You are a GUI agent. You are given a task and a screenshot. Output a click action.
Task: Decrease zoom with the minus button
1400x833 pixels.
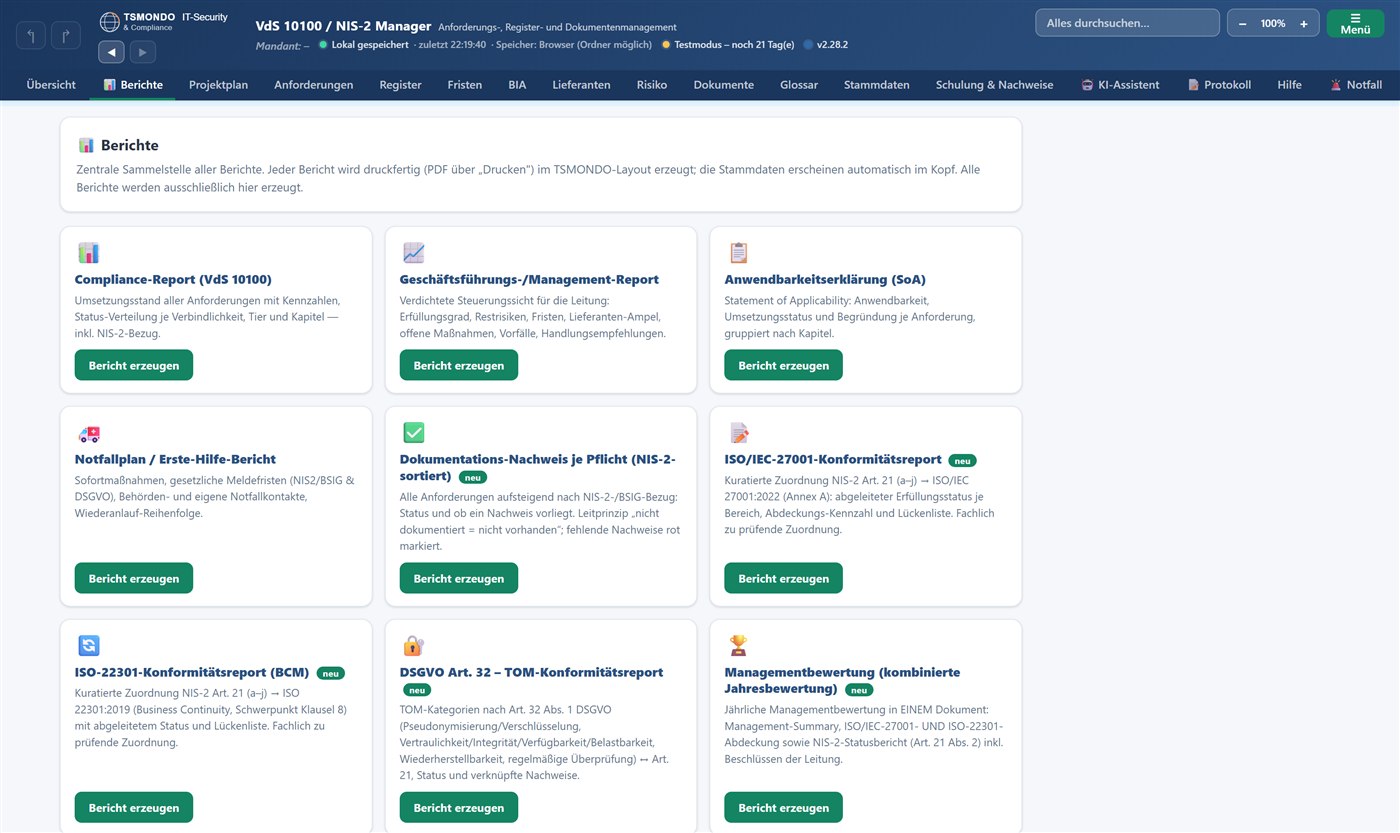(x=1242, y=23)
